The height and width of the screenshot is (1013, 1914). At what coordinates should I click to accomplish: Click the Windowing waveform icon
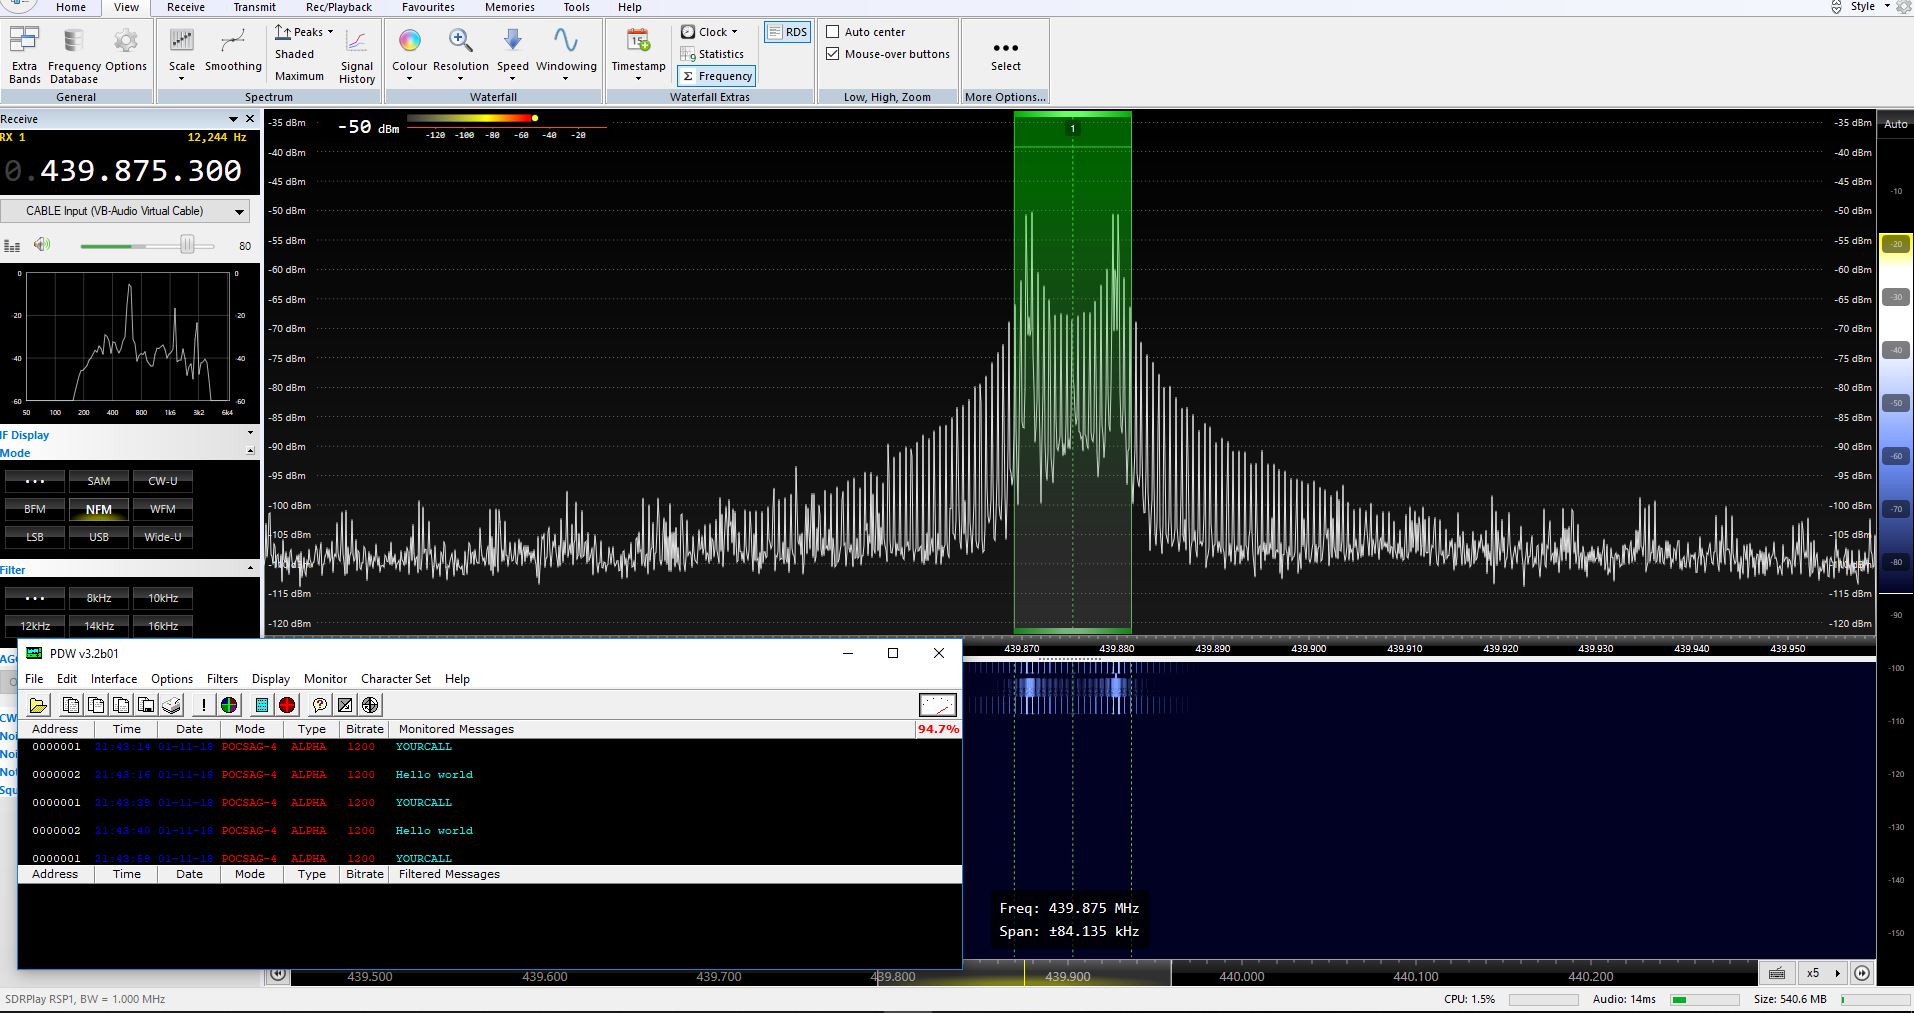[566, 41]
